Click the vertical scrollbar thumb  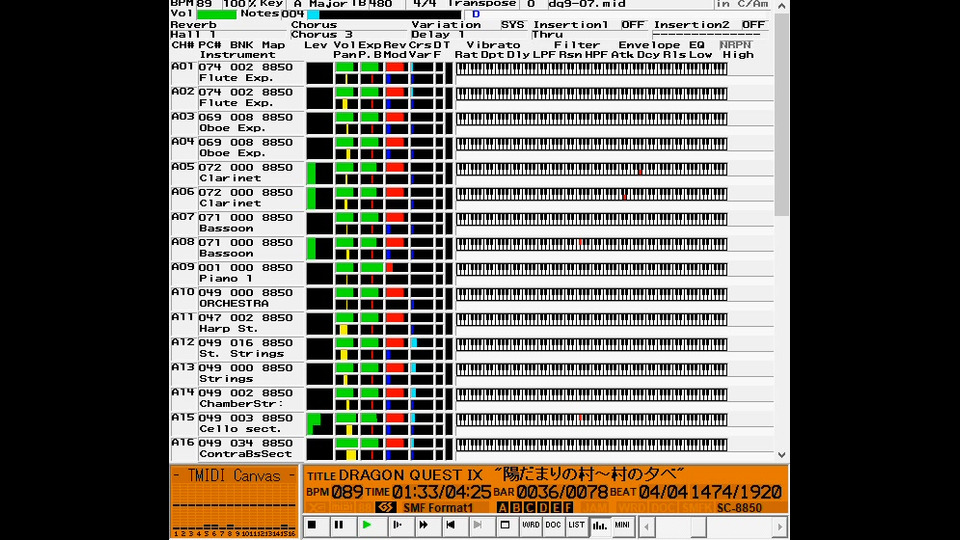point(782,114)
